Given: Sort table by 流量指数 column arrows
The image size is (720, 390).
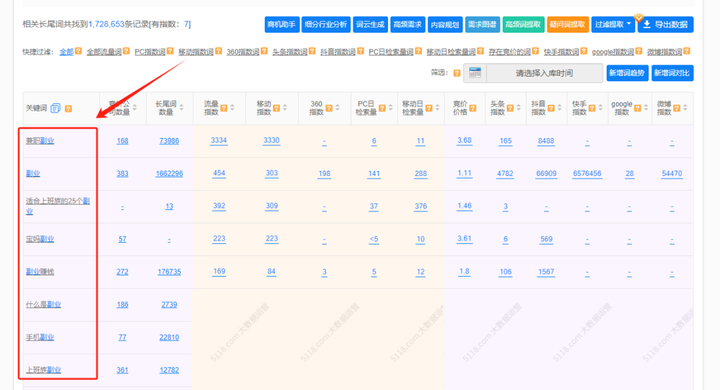Looking at the screenshot, I should pyautogui.click(x=232, y=107).
